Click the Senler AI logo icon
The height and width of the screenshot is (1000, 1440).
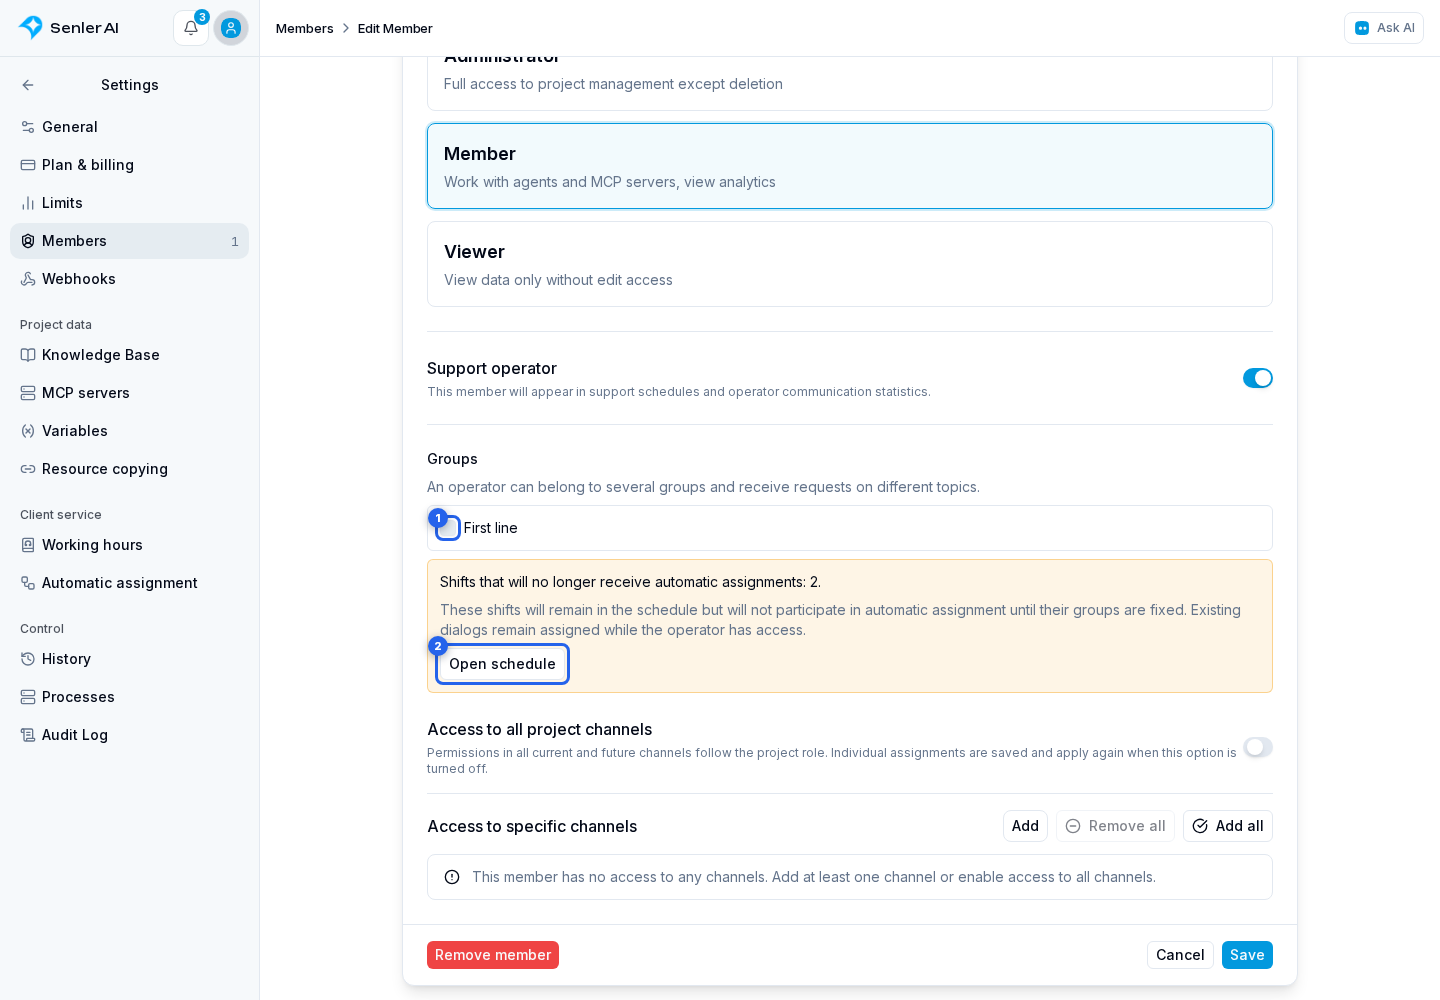pos(31,28)
